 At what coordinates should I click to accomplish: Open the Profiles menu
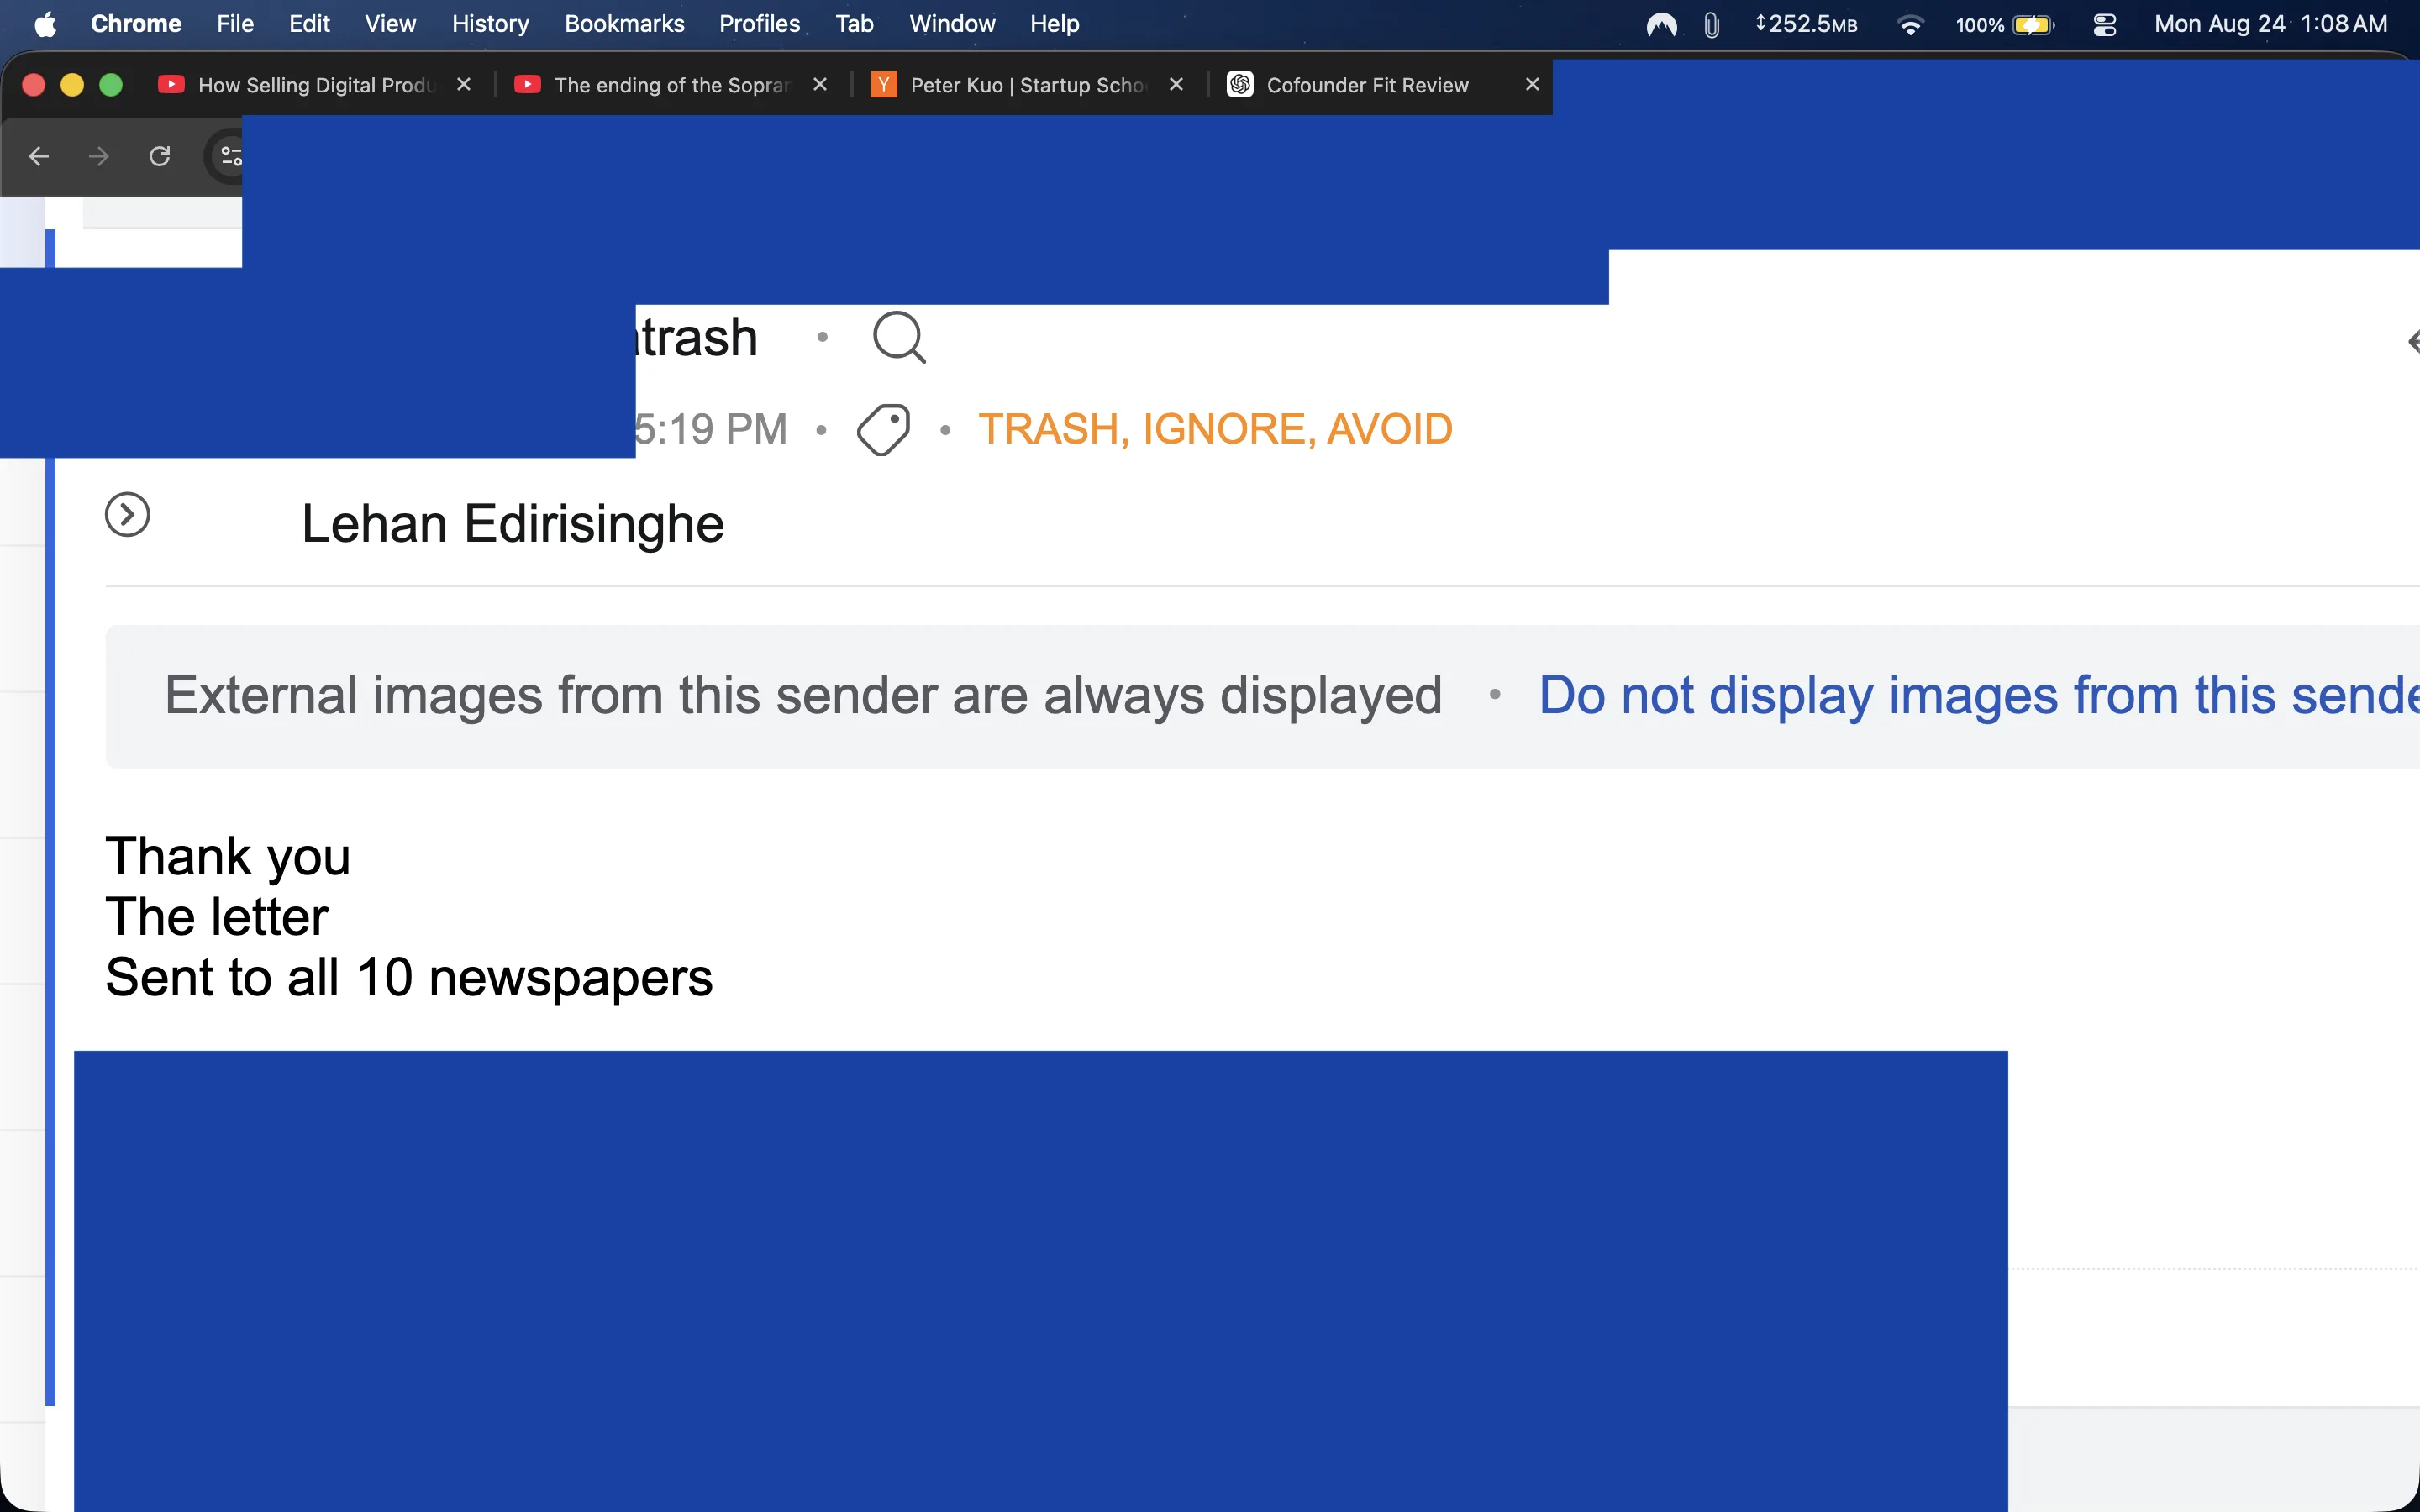pyautogui.click(x=759, y=24)
